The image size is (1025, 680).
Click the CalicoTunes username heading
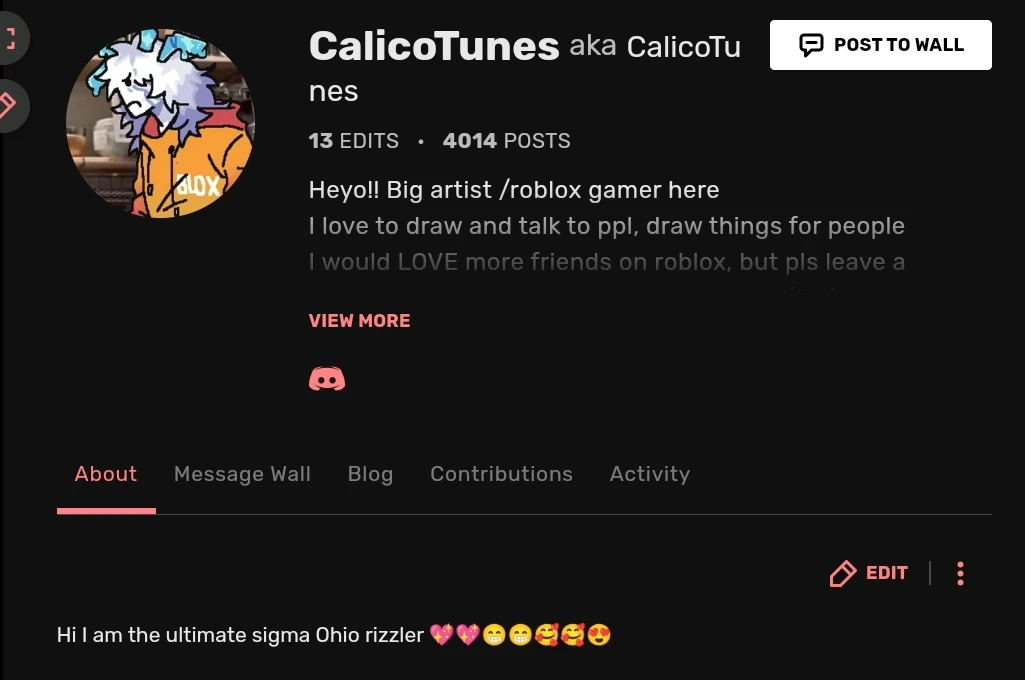click(434, 46)
